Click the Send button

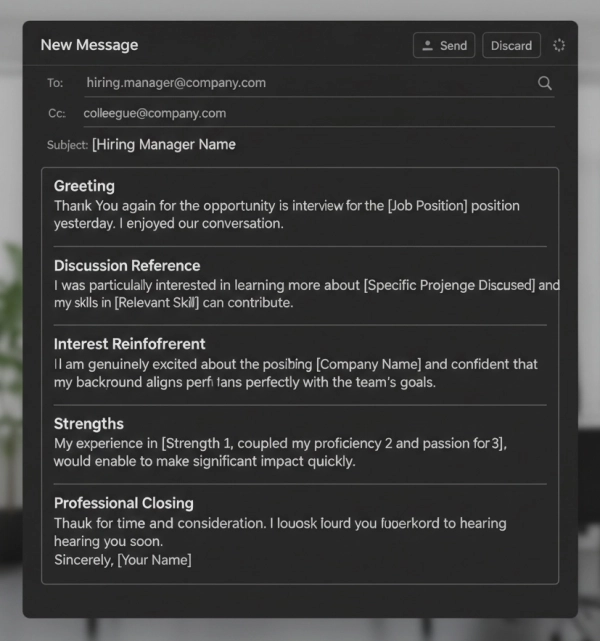pyautogui.click(x=444, y=45)
